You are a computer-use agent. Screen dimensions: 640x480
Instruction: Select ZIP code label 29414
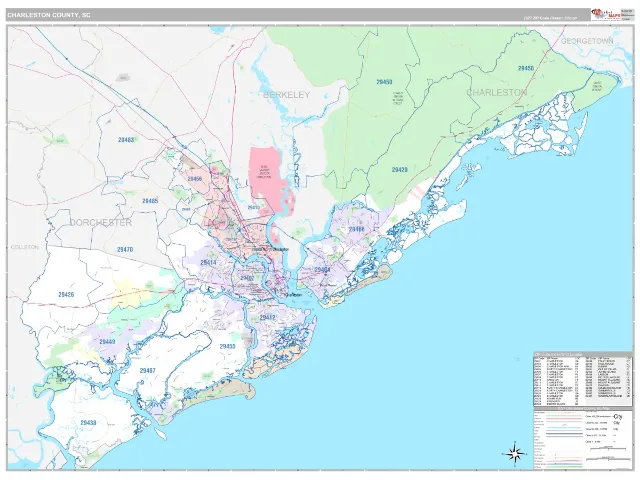click(208, 262)
